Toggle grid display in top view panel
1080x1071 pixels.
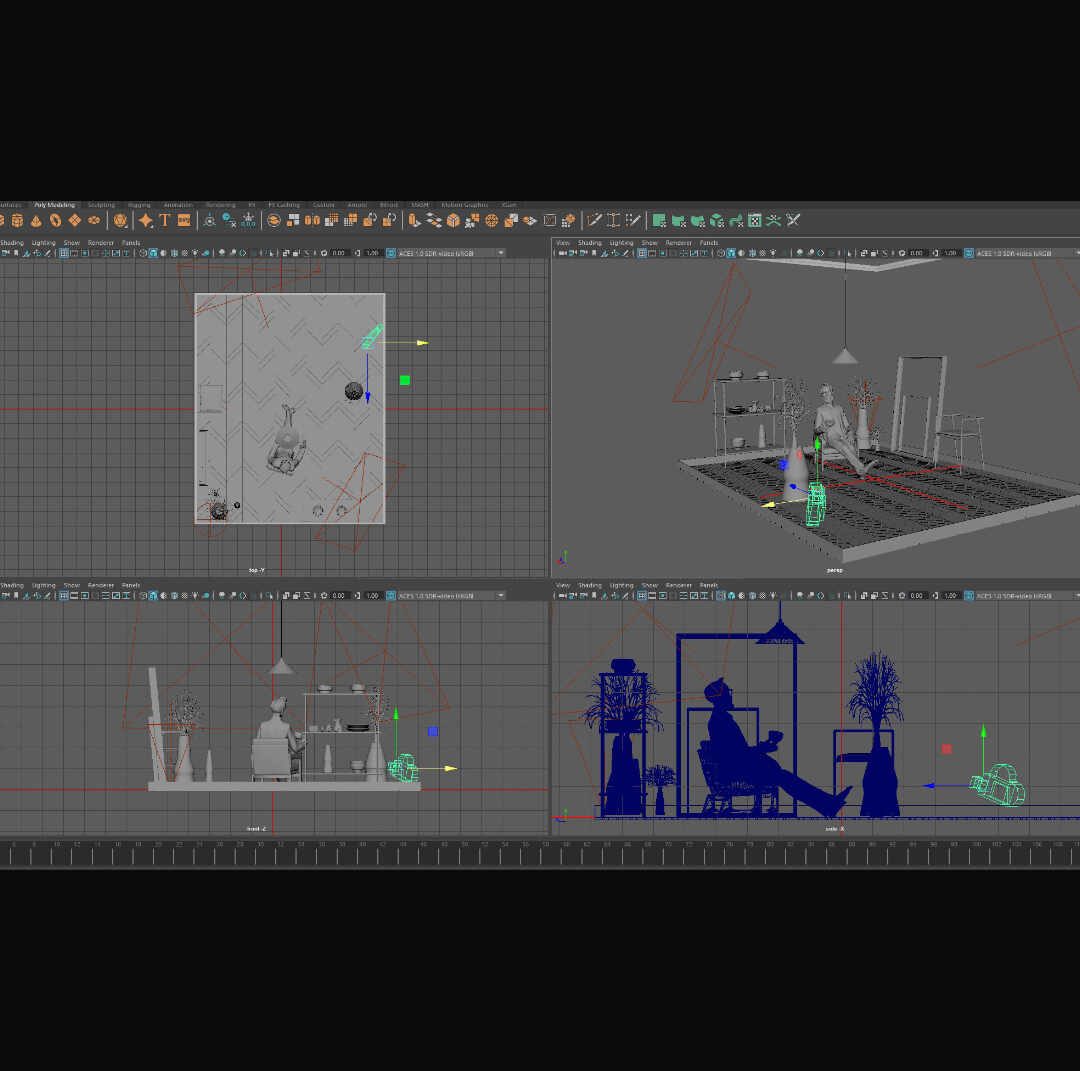(x=63, y=253)
